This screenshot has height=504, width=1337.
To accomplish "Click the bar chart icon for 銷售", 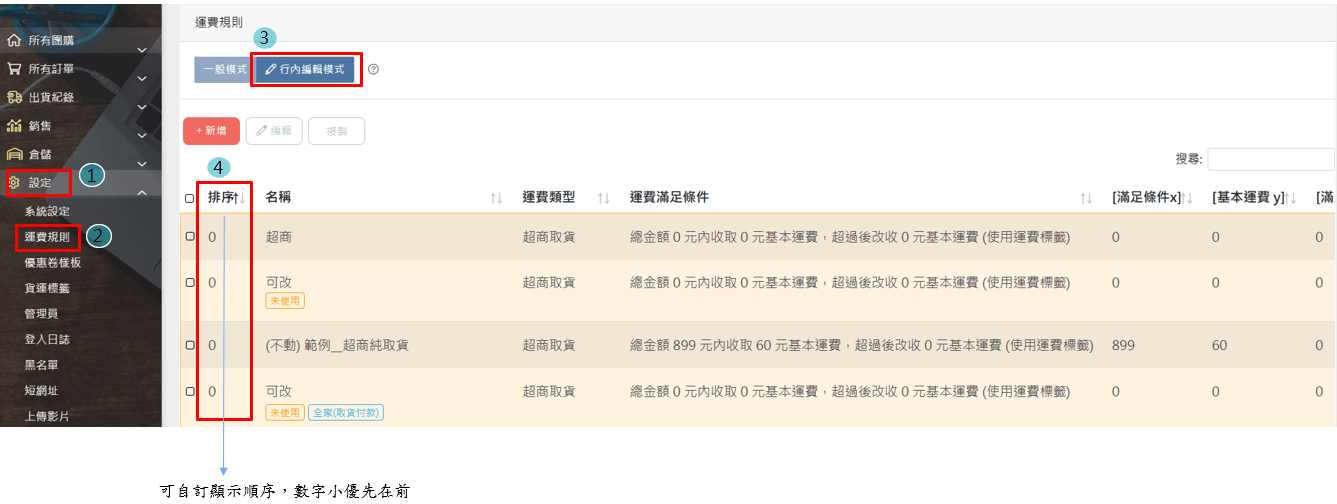I will (14, 126).
